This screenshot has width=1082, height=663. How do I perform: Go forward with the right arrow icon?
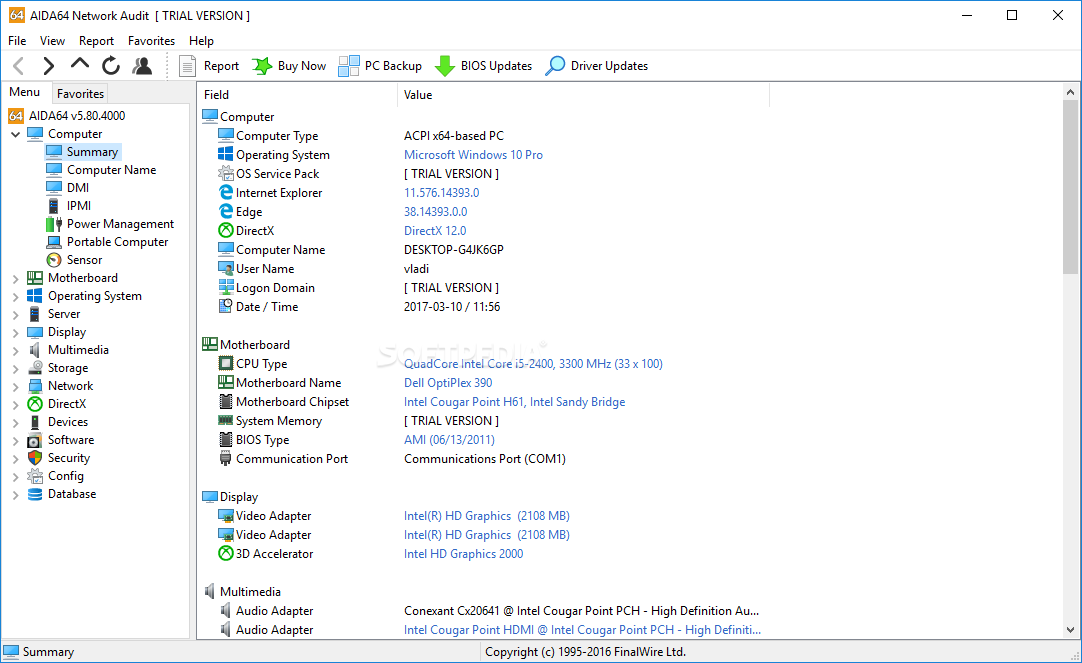click(x=48, y=66)
